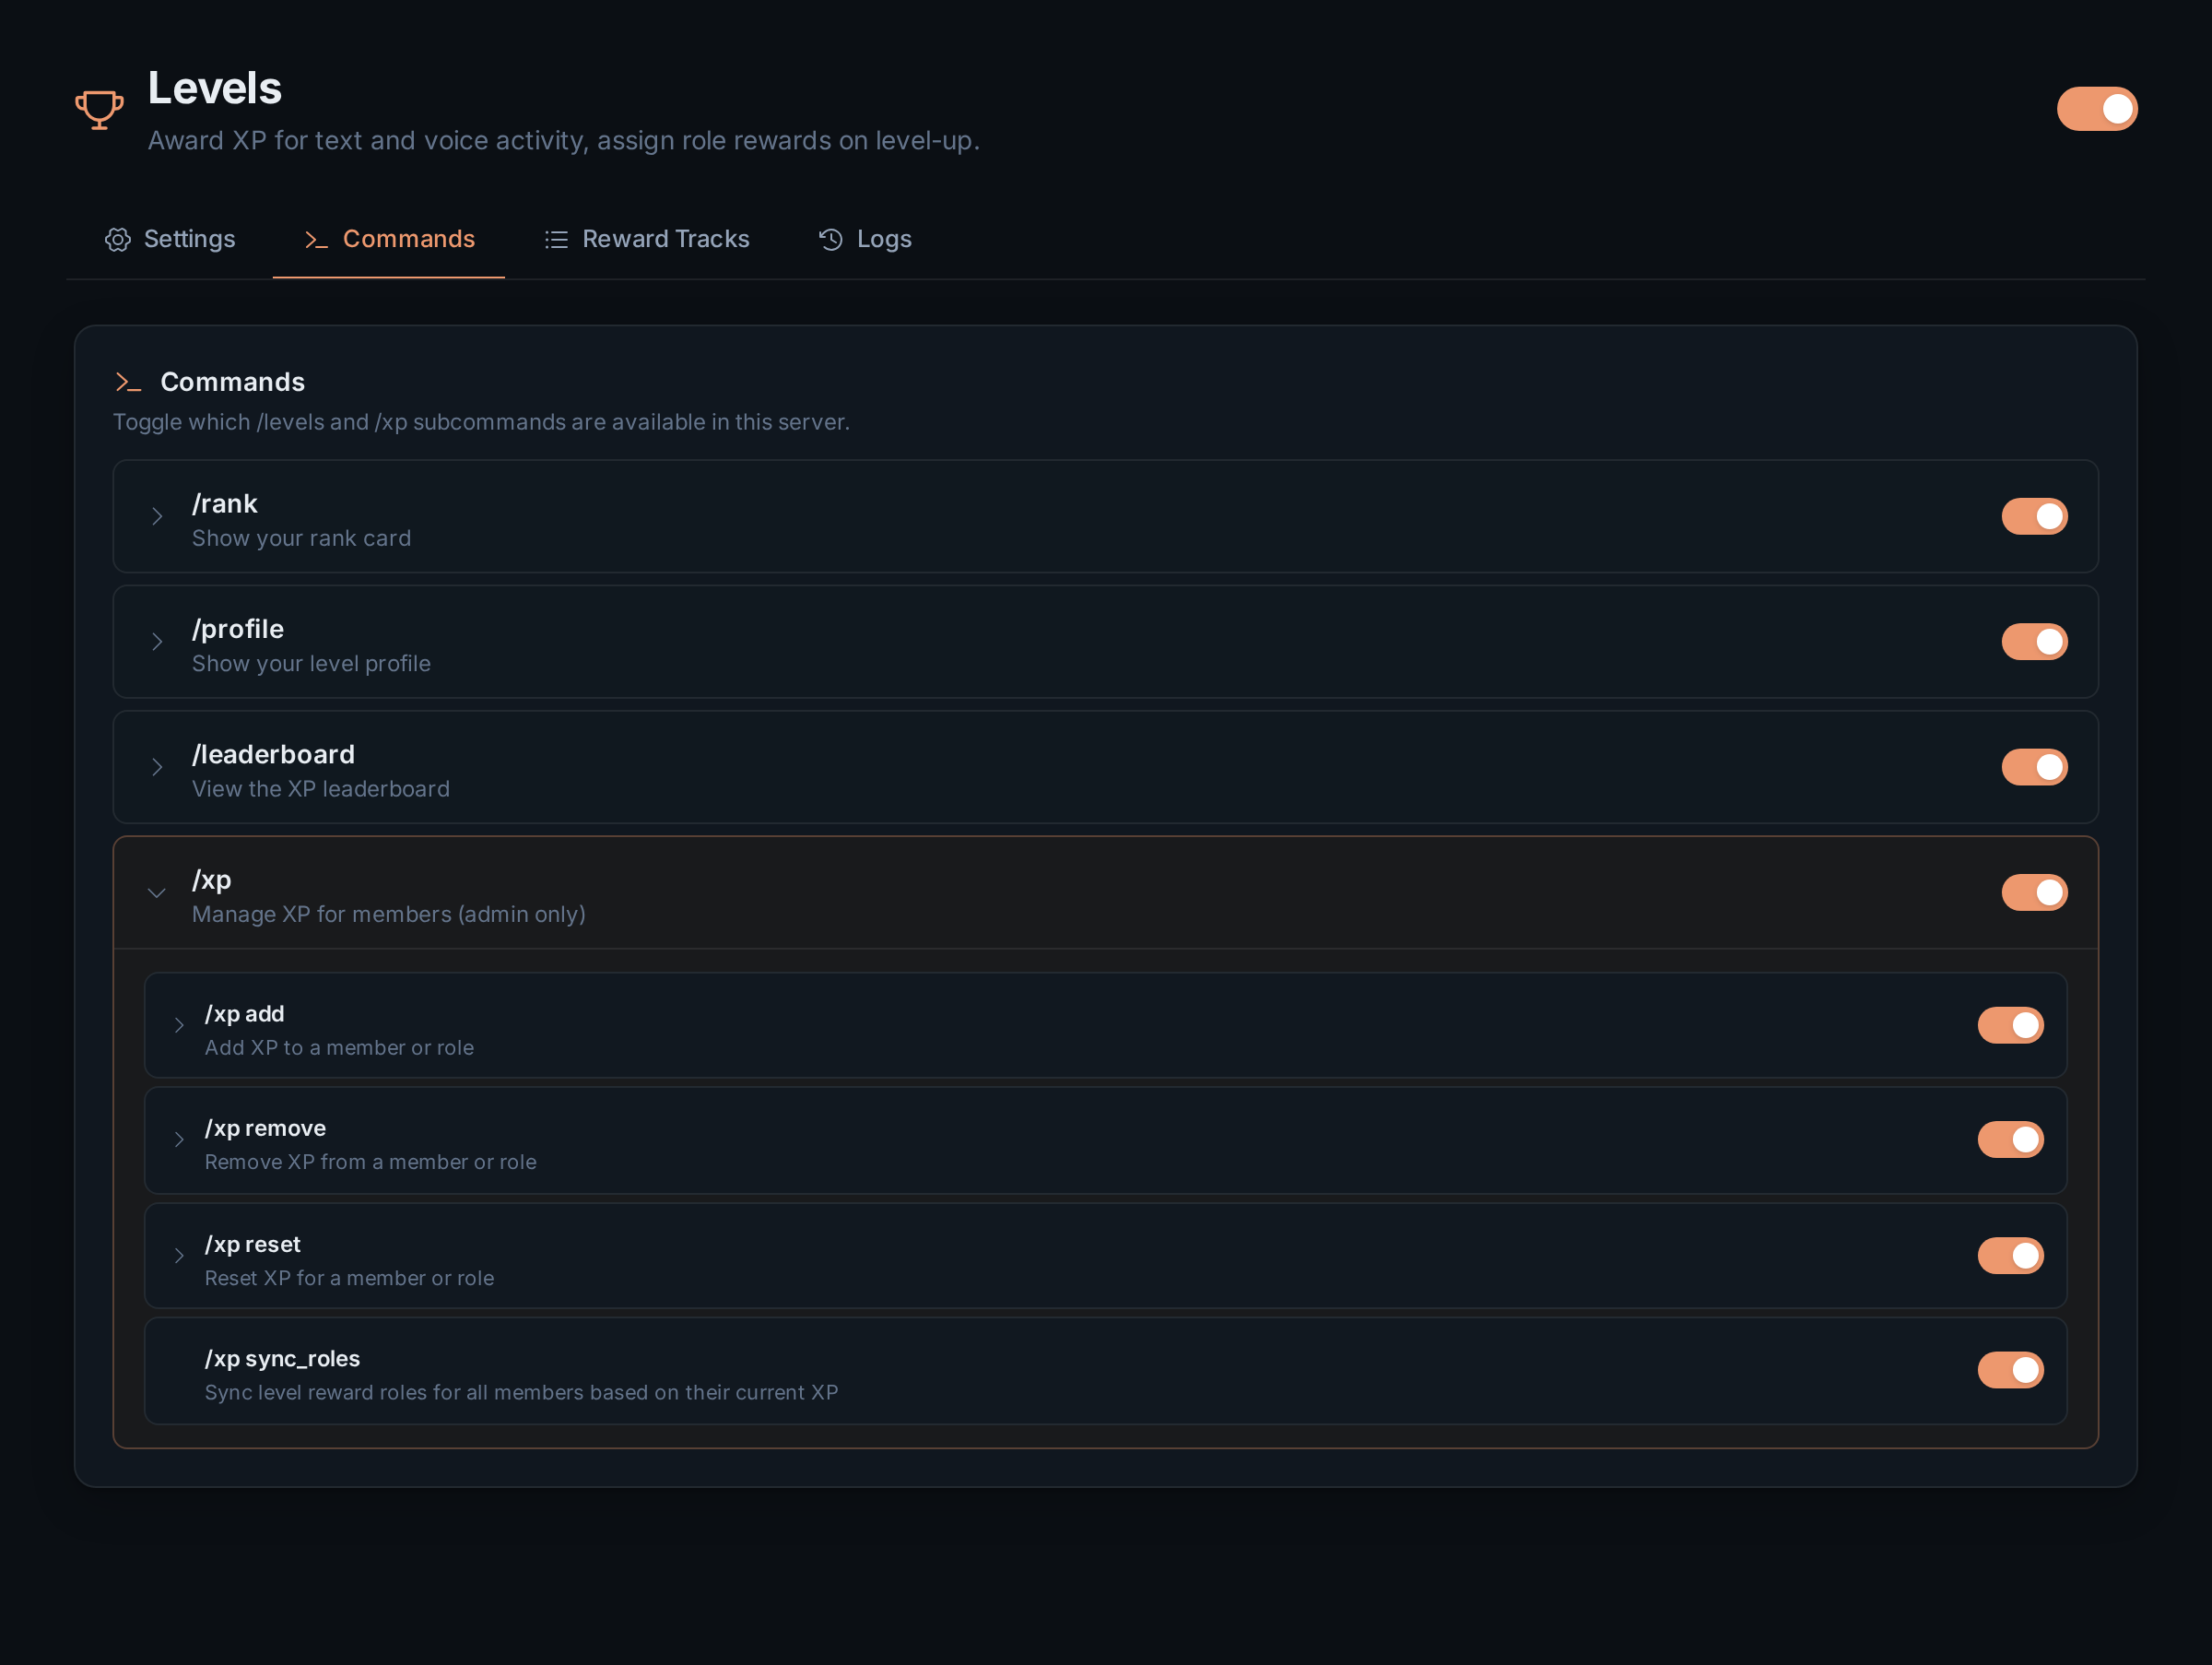This screenshot has width=2212, height=1665.
Task: Disable the Levels module master toggle
Action: pos(2097,109)
